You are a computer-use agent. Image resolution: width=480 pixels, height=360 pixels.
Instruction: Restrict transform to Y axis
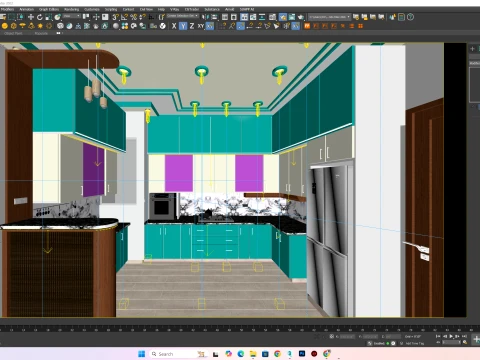tap(183, 26)
